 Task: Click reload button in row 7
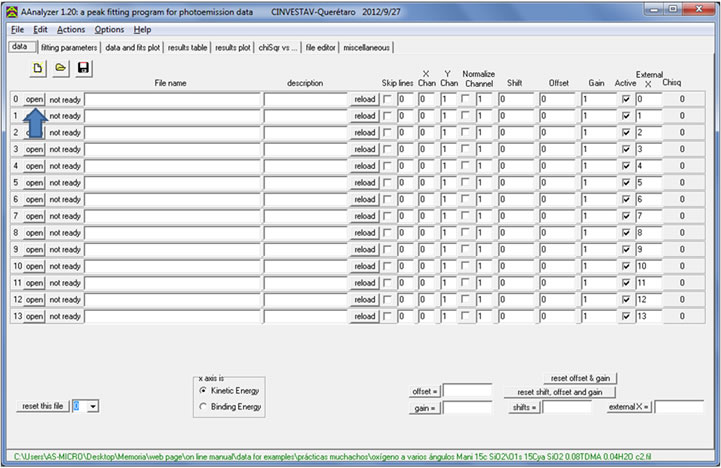365,216
